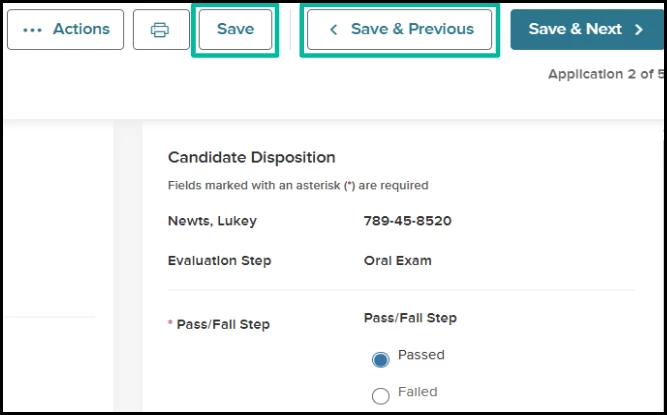This screenshot has height=415, width=667.
Task: Click the Evaluation Step label
Action: (x=219, y=260)
